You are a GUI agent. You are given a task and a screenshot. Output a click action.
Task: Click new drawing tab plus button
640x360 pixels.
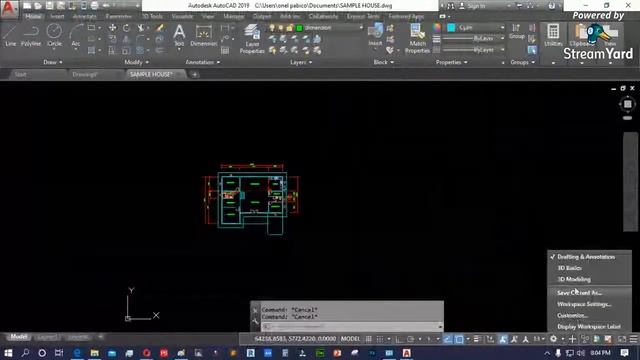(194, 74)
